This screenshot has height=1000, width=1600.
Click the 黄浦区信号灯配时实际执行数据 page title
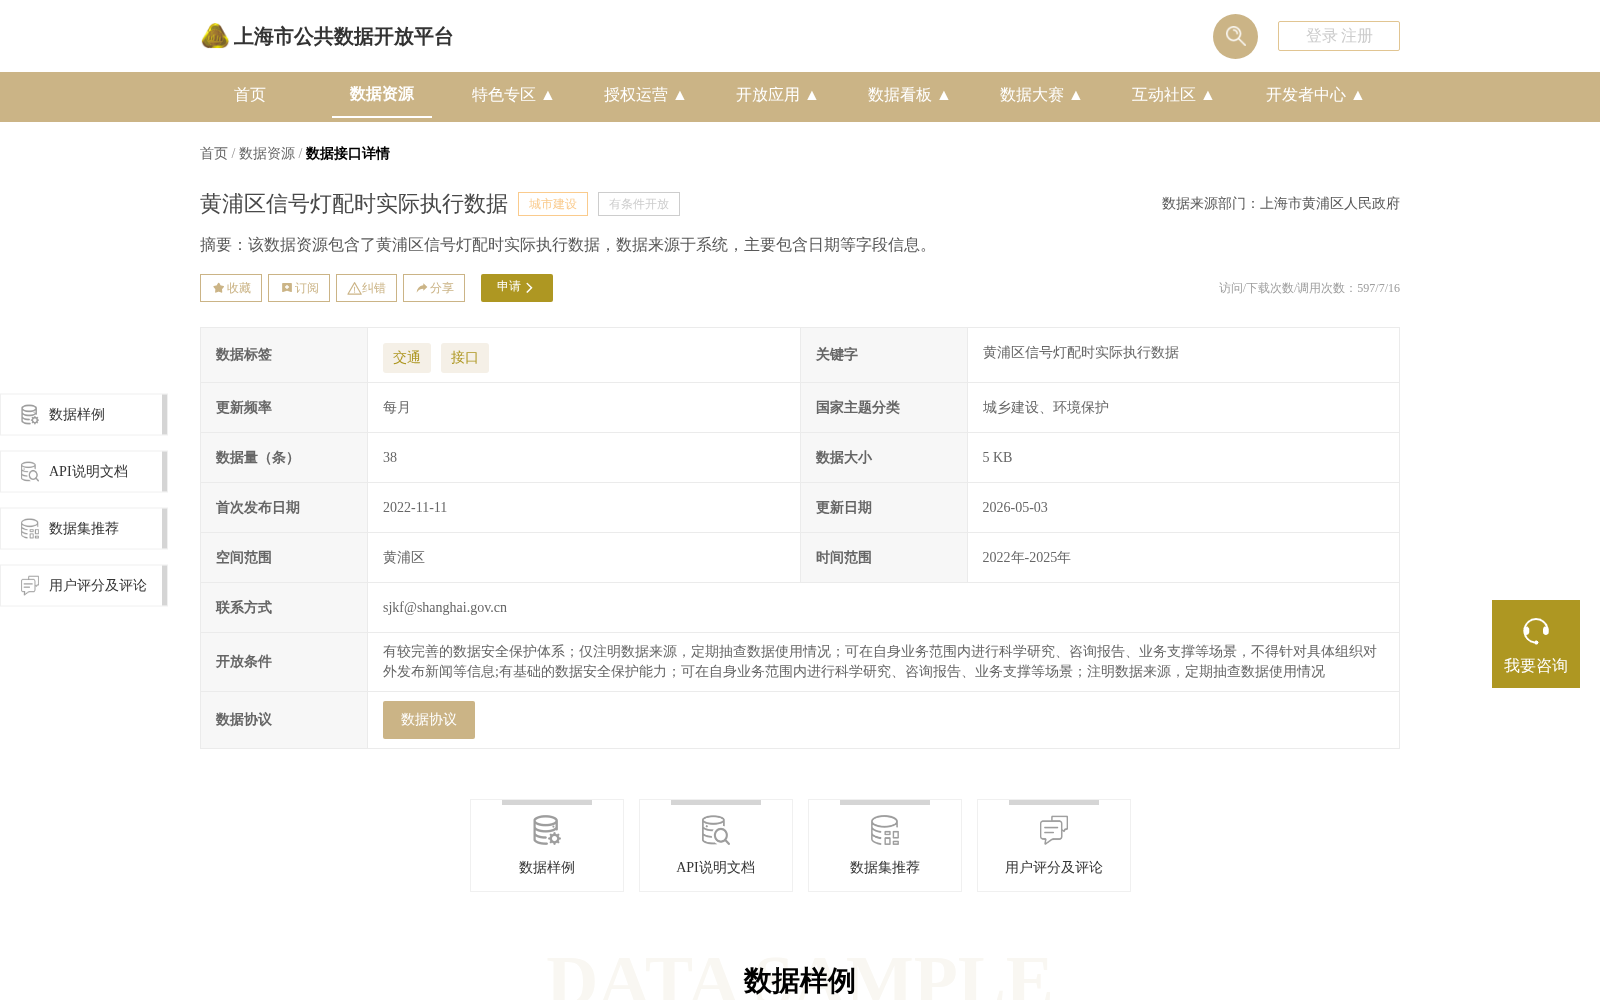click(354, 204)
